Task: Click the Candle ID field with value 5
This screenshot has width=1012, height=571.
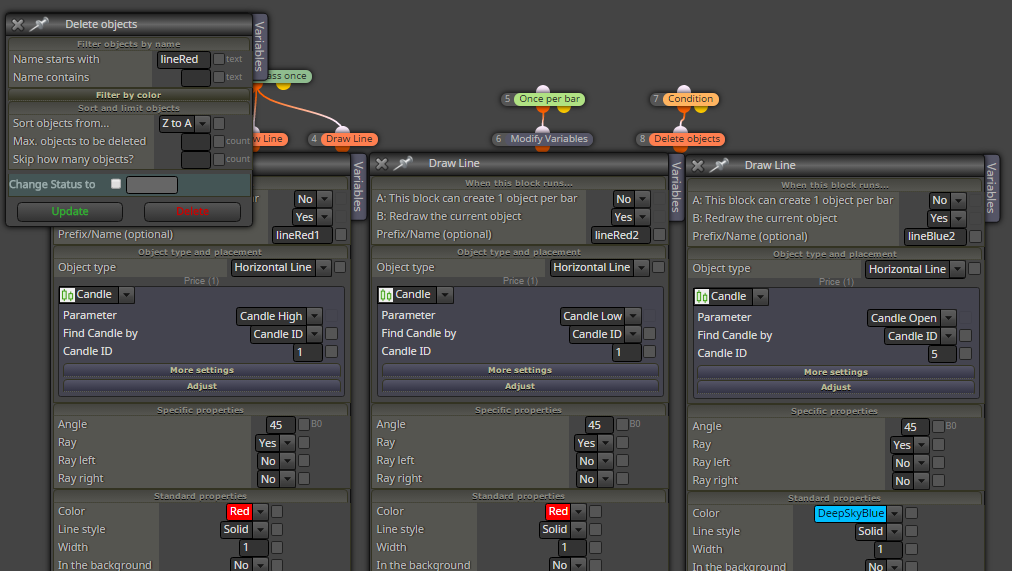Action: (943, 354)
